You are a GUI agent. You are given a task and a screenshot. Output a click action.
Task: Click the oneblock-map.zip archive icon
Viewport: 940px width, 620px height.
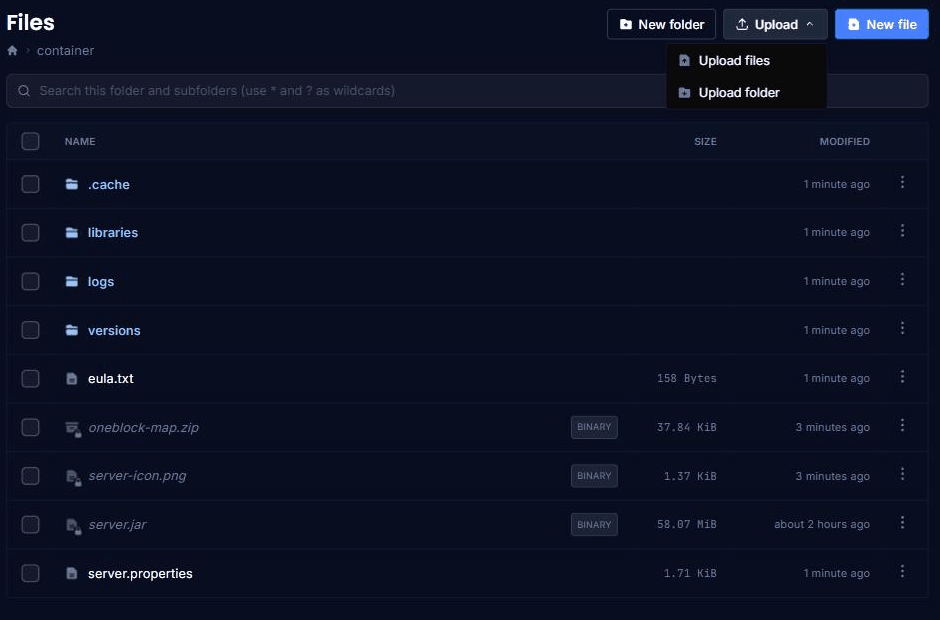(73, 429)
